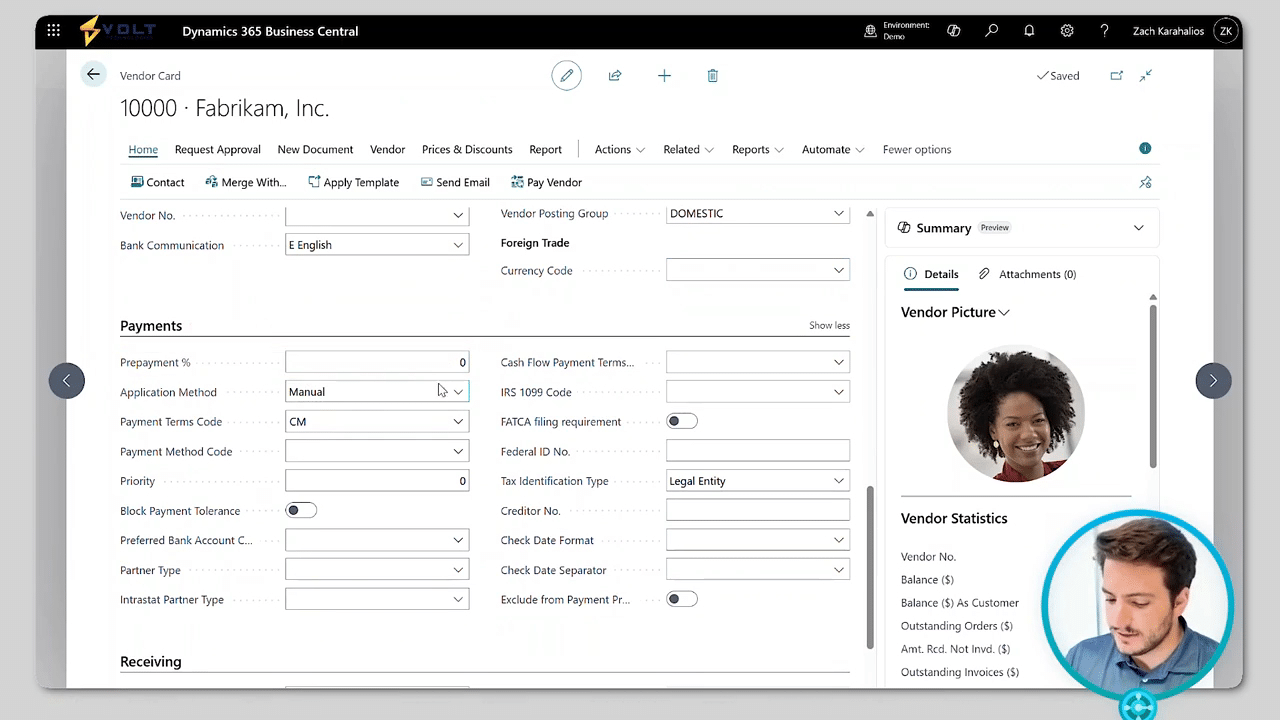
Task: Click Apply Template action
Action: click(x=353, y=182)
